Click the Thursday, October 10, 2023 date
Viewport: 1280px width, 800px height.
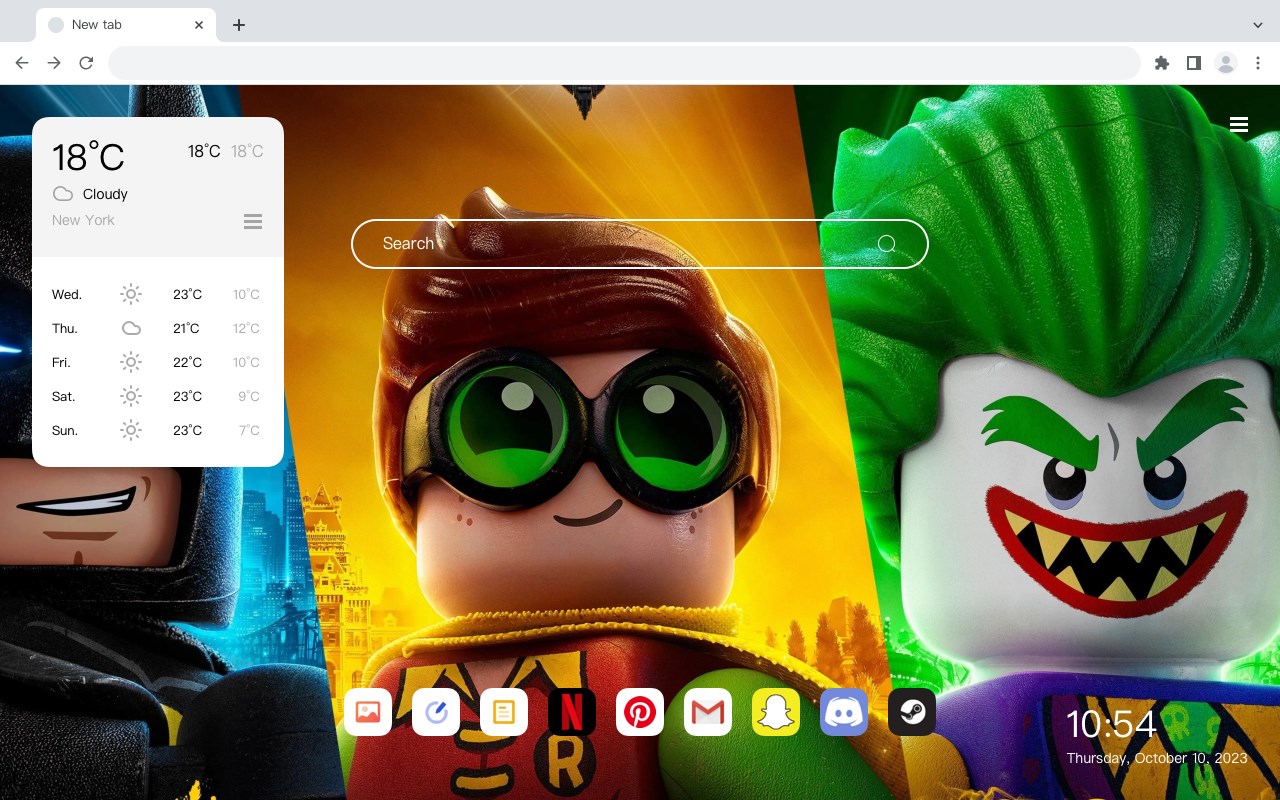coord(1157,758)
